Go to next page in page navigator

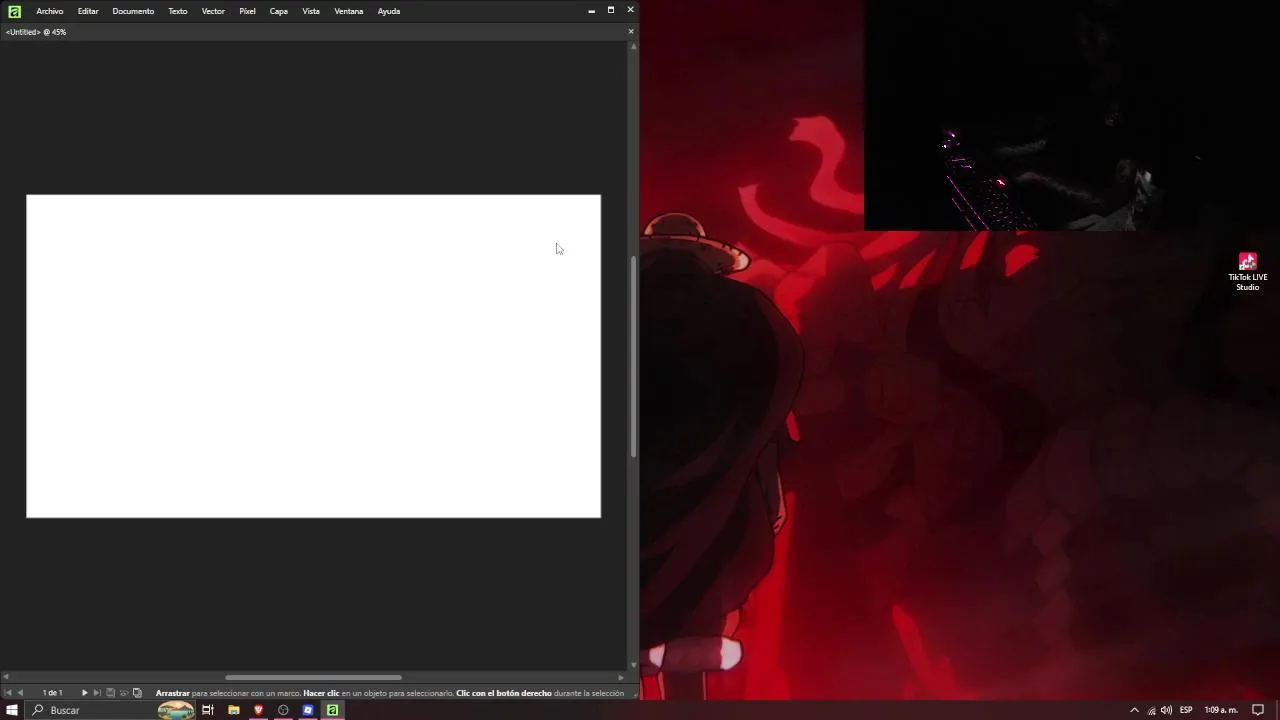tap(84, 693)
